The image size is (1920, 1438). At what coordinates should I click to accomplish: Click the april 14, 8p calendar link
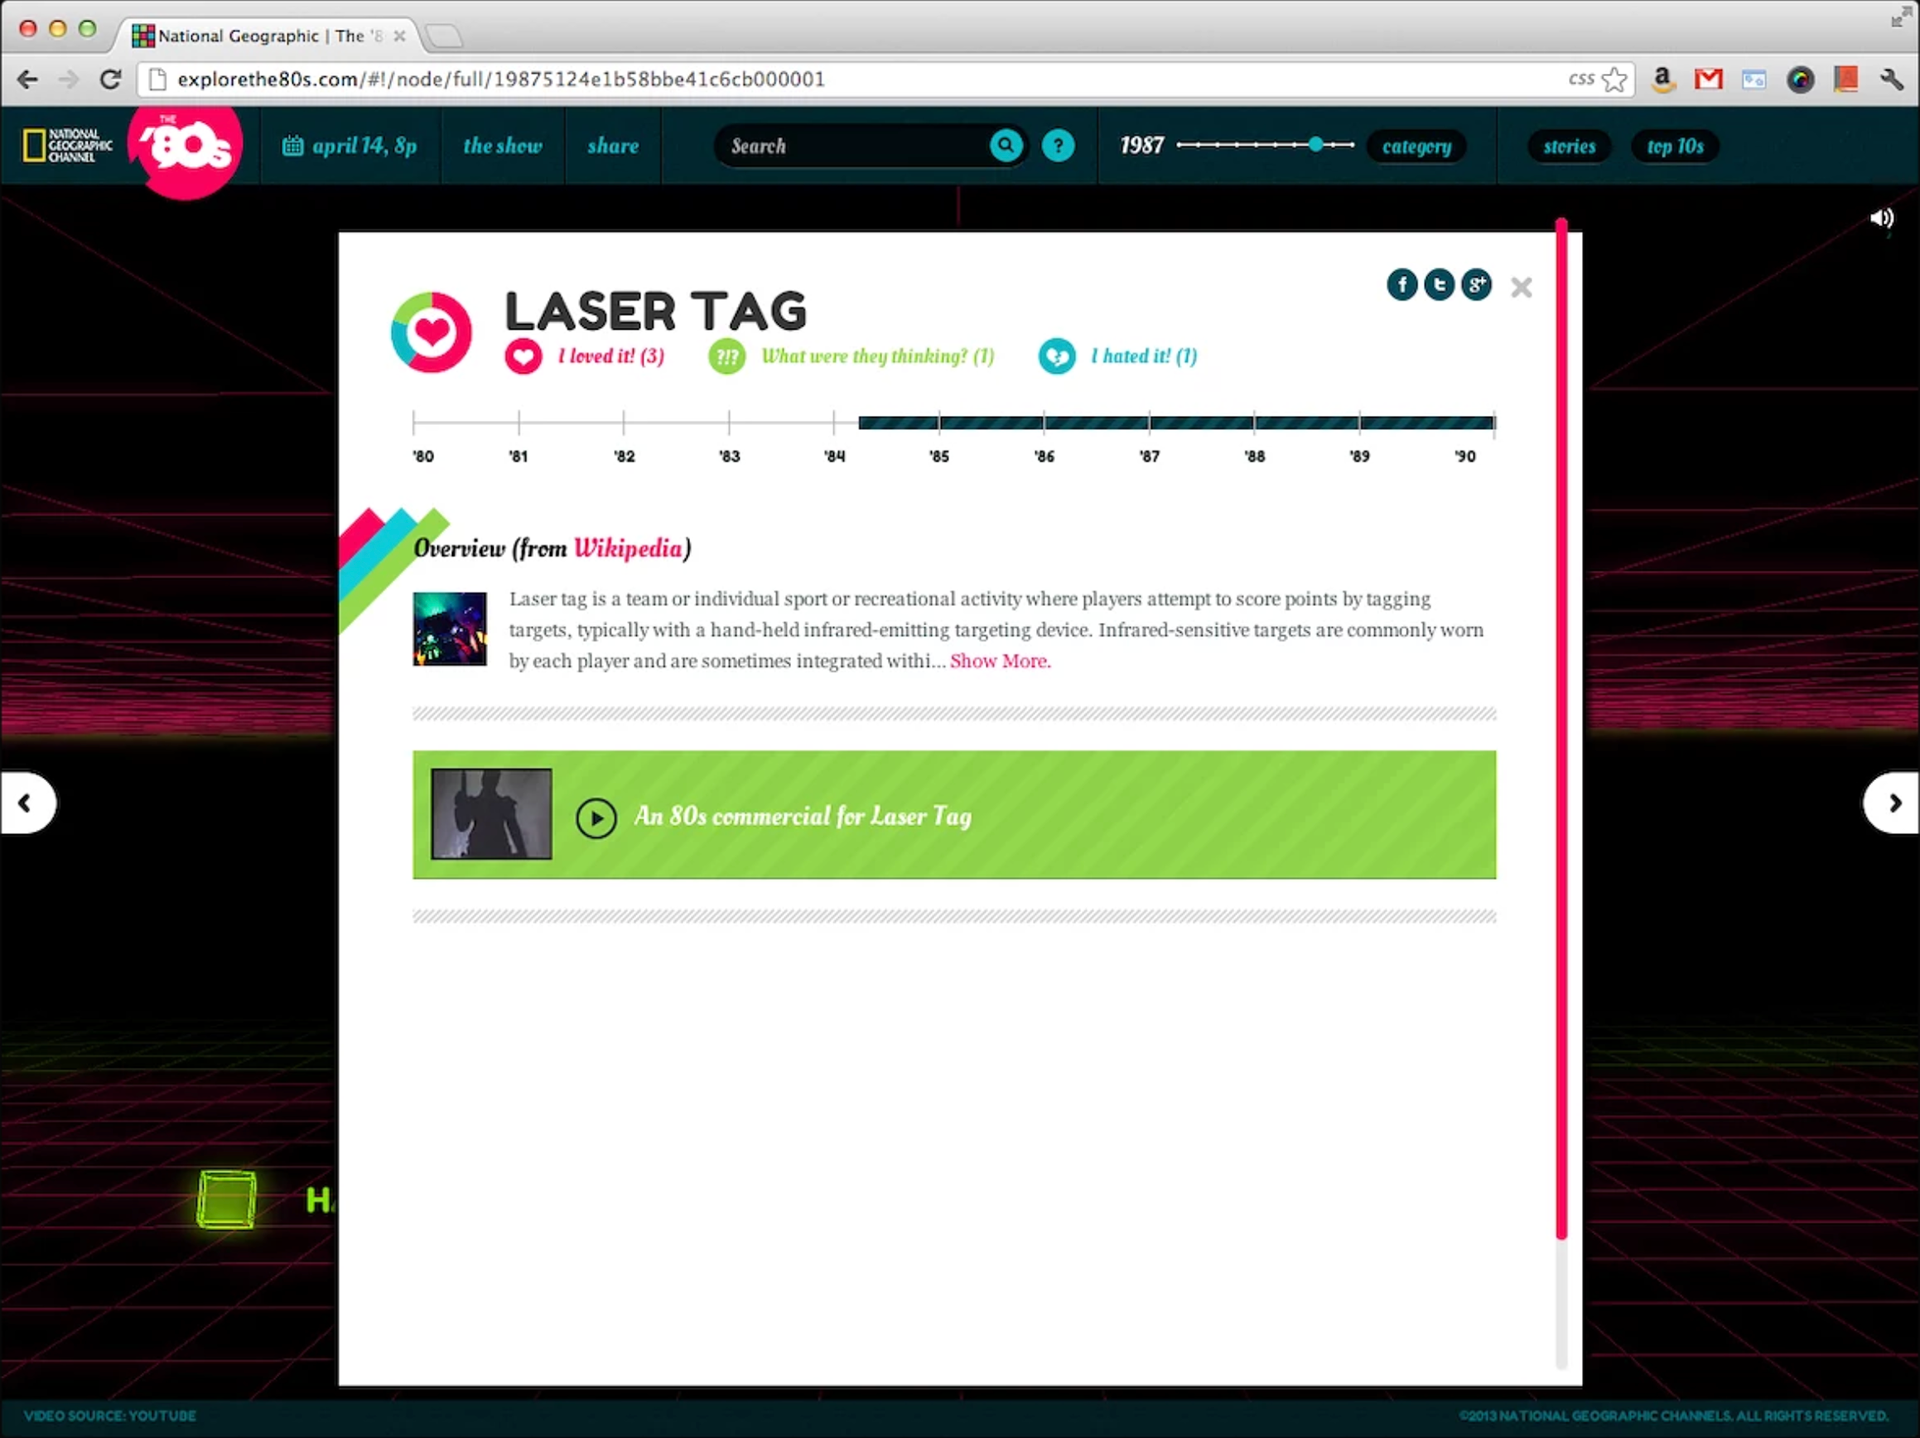350,146
